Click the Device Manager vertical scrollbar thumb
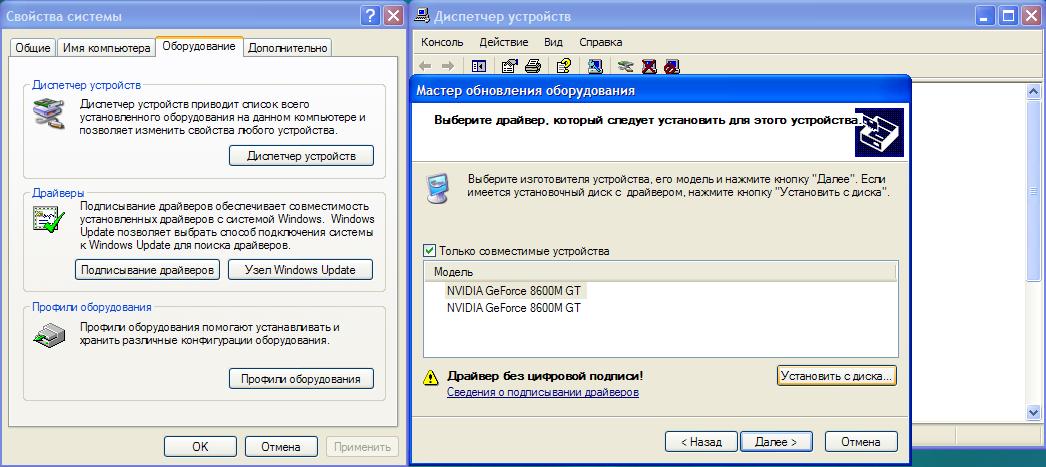Image resolution: width=1046 pixels, height=467 pixels. click(x=1034, y=189)
